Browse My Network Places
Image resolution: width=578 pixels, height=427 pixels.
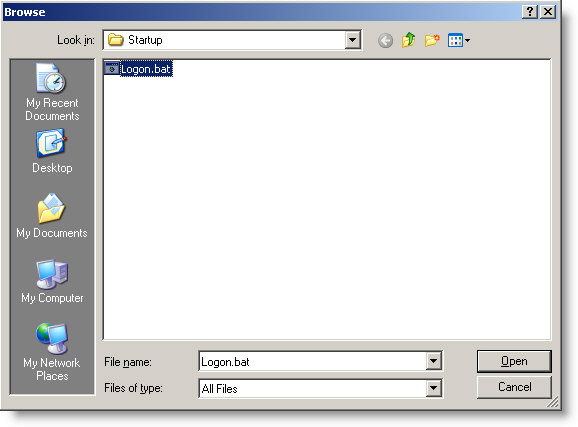point(52,352)
